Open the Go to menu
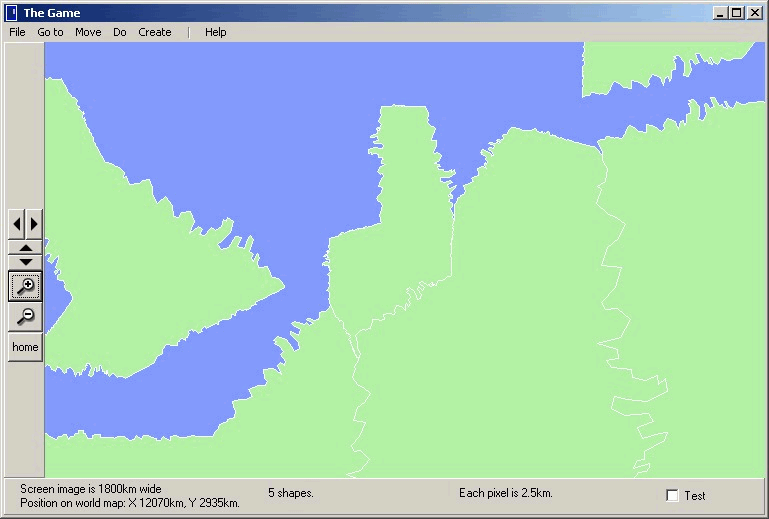 (50, 32)
